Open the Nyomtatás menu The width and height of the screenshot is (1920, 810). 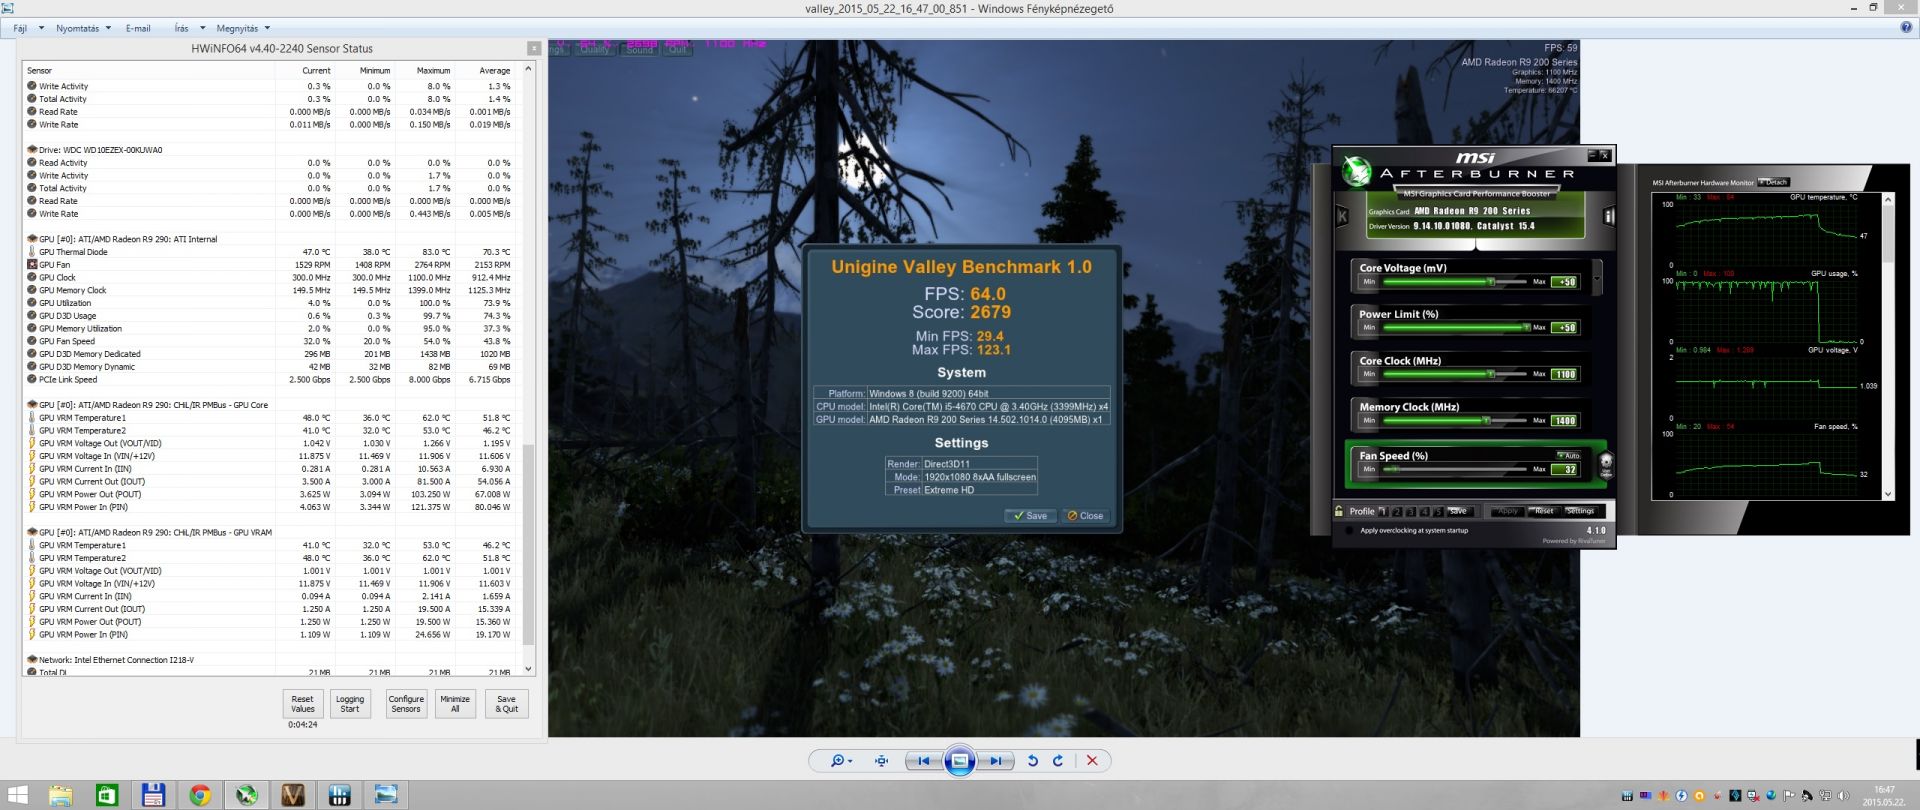point(77,28)
